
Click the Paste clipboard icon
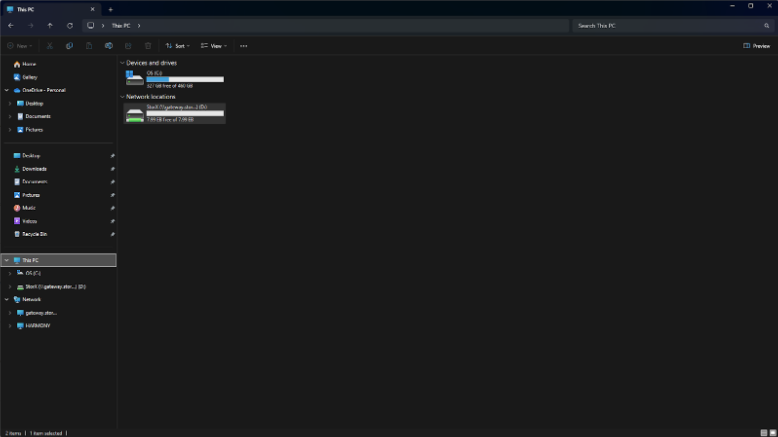click(x=89, y=46)
